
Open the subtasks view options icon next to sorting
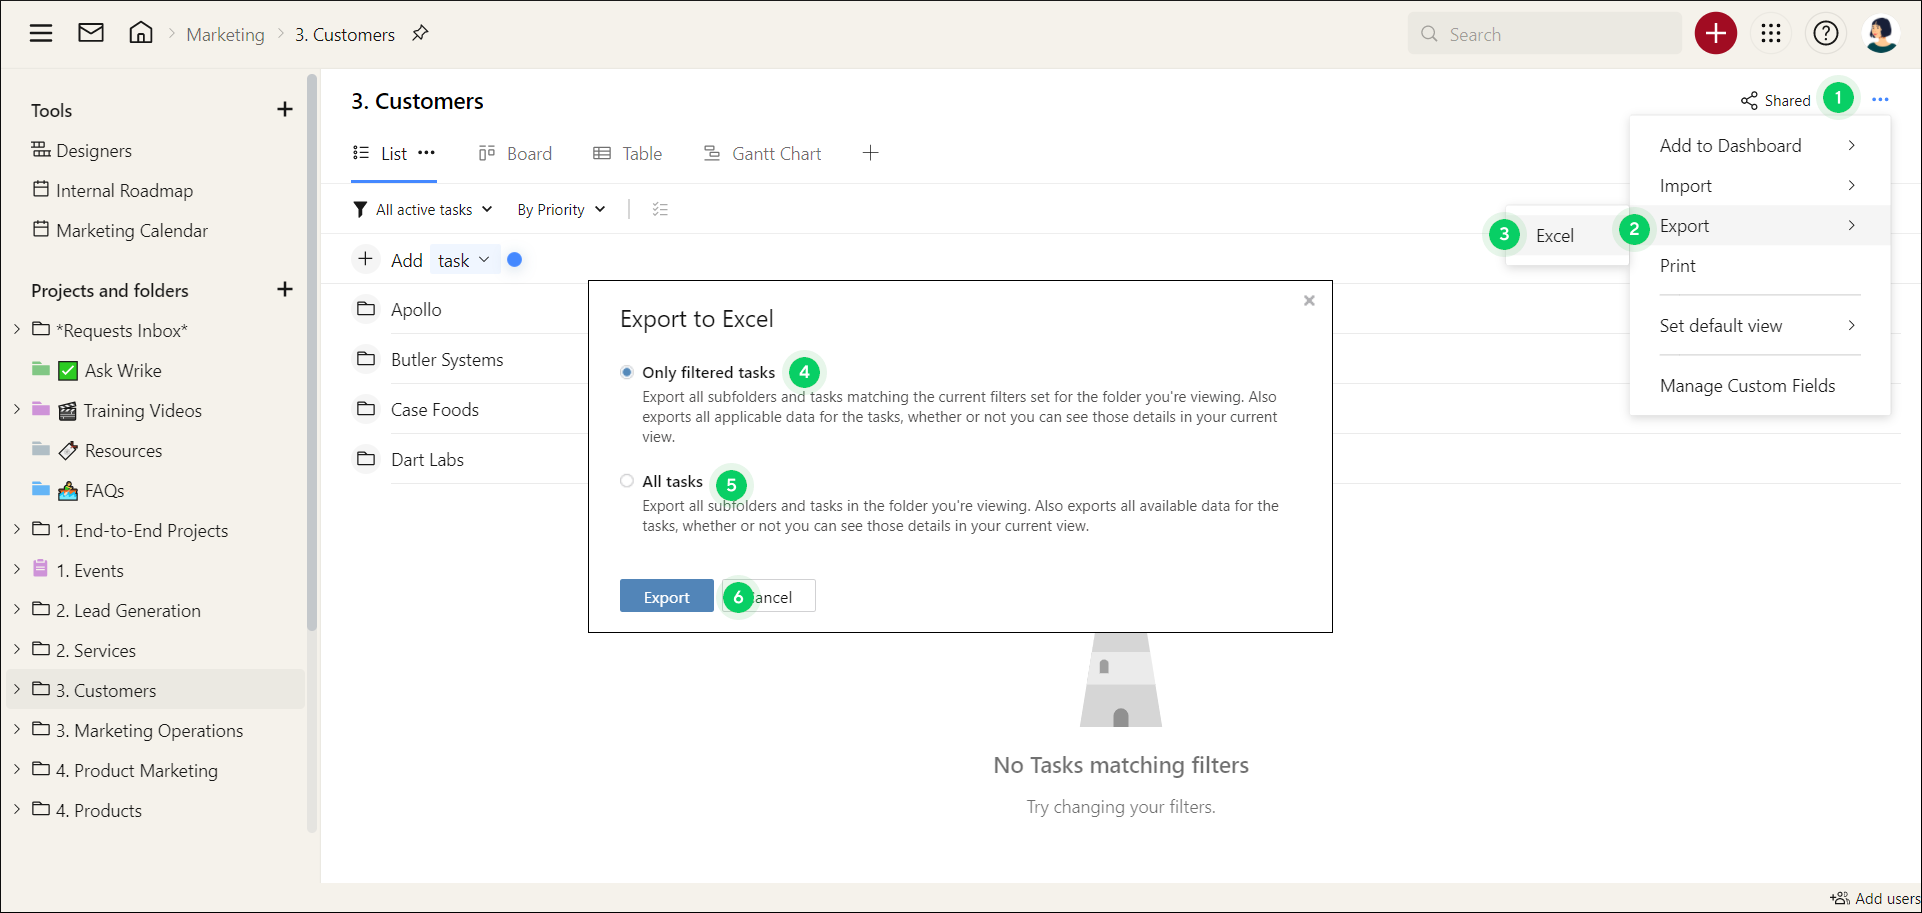[x=661, y=209]
